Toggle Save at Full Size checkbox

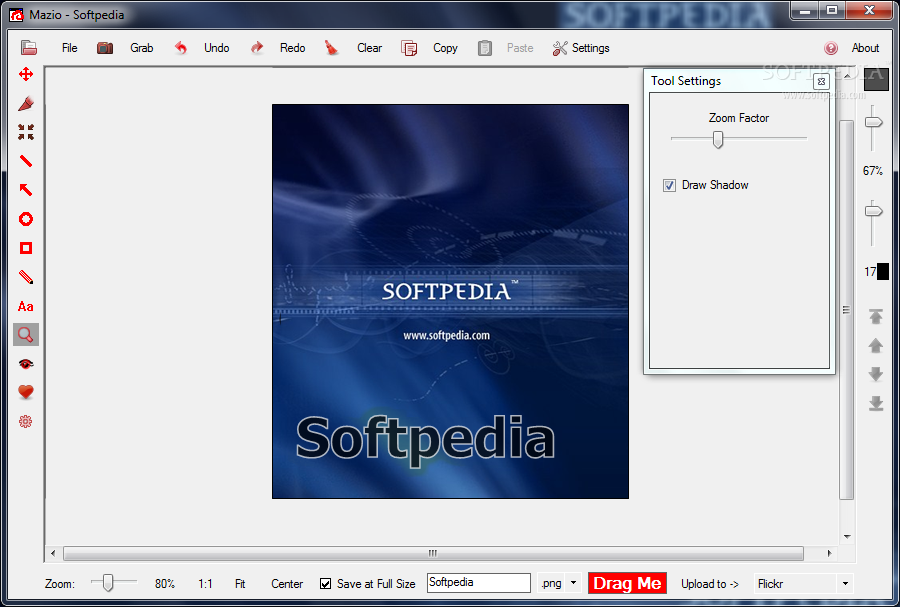(325, 583)
